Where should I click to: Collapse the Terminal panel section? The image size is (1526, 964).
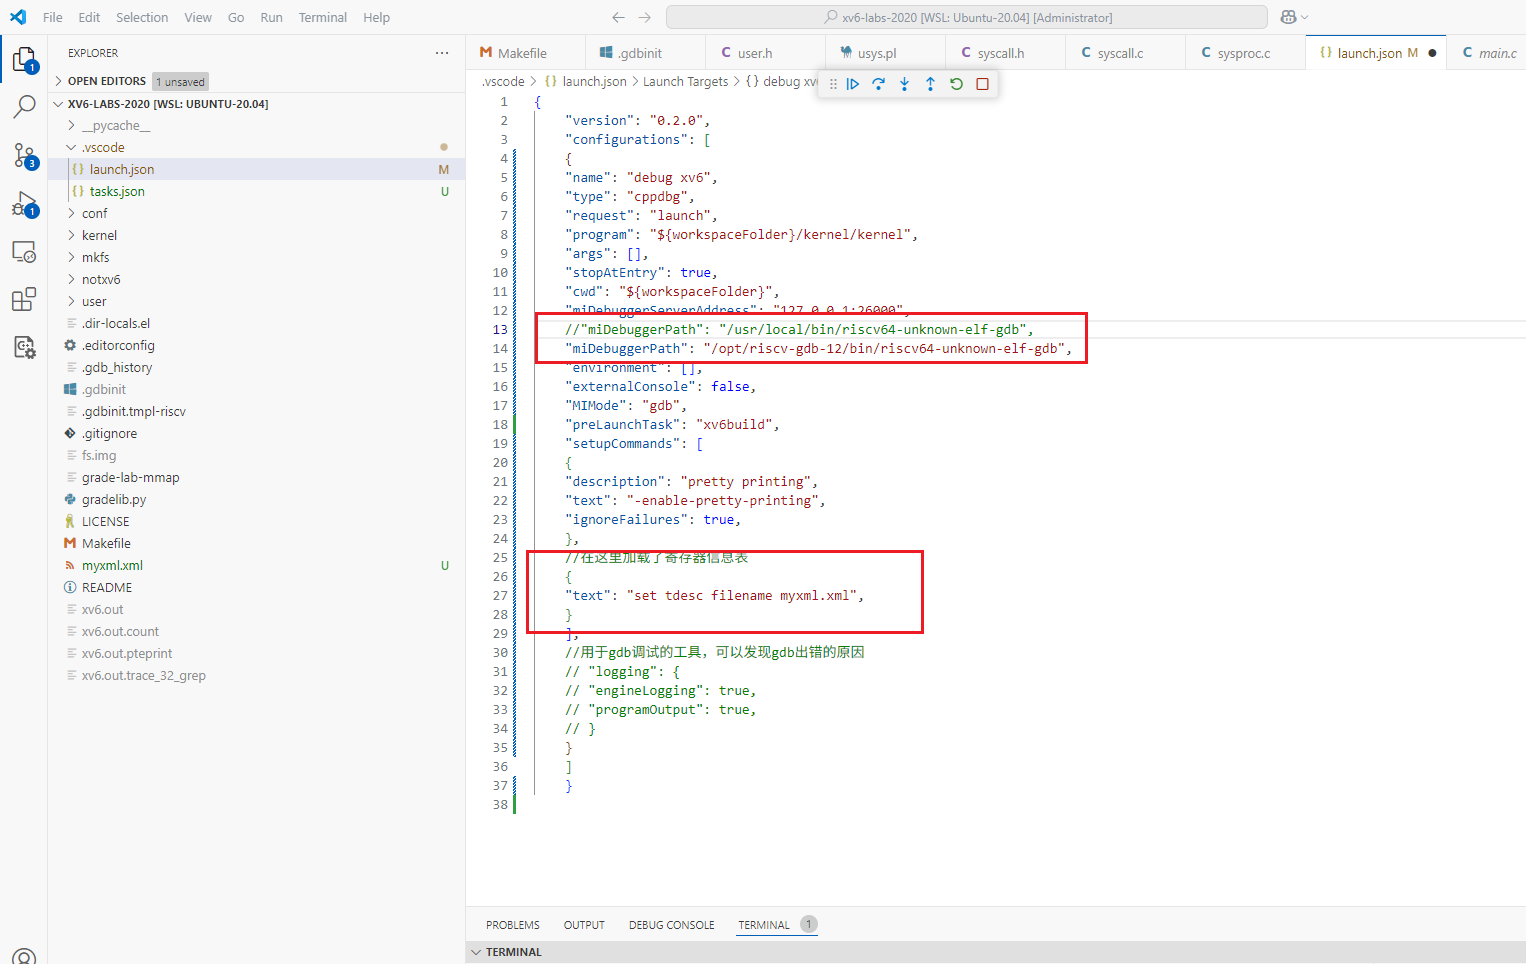pyautogui.click(x=513, y=952)
